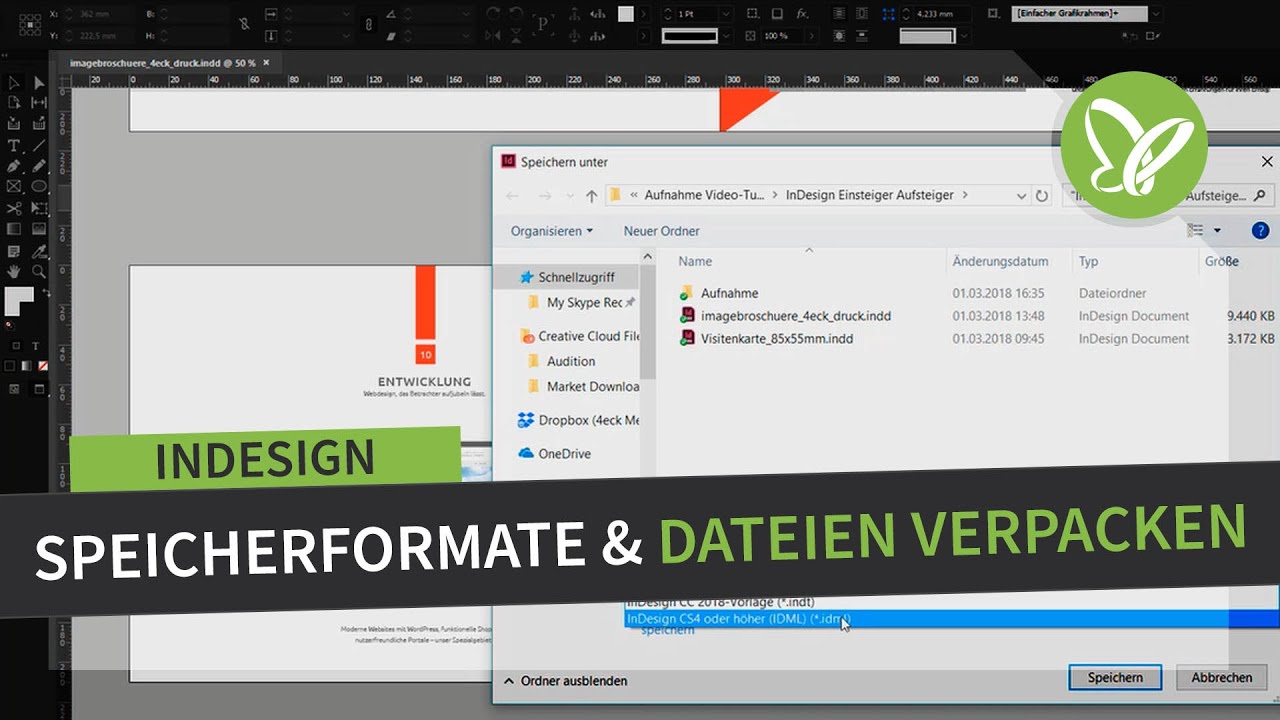
Task: Open the stroke weight 1 Pt dropdown
Action: click(724, 14)
